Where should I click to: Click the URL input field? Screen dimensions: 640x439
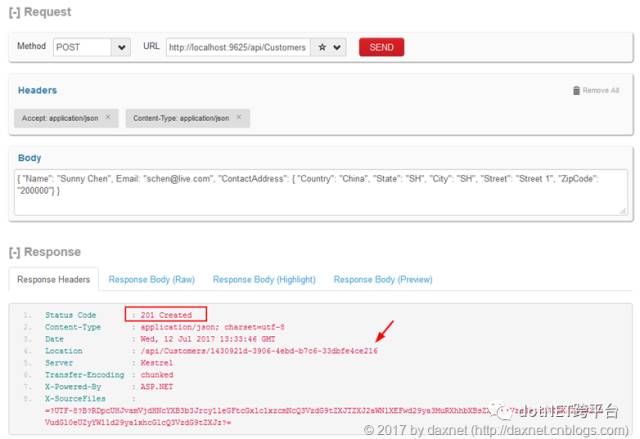coord(238,47)
